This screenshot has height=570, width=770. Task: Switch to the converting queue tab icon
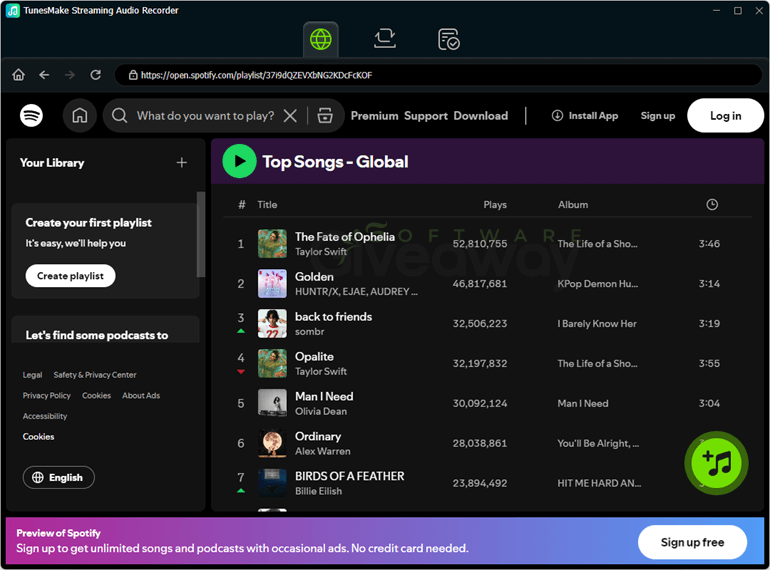pyautogui.click(x=385, y=39)
